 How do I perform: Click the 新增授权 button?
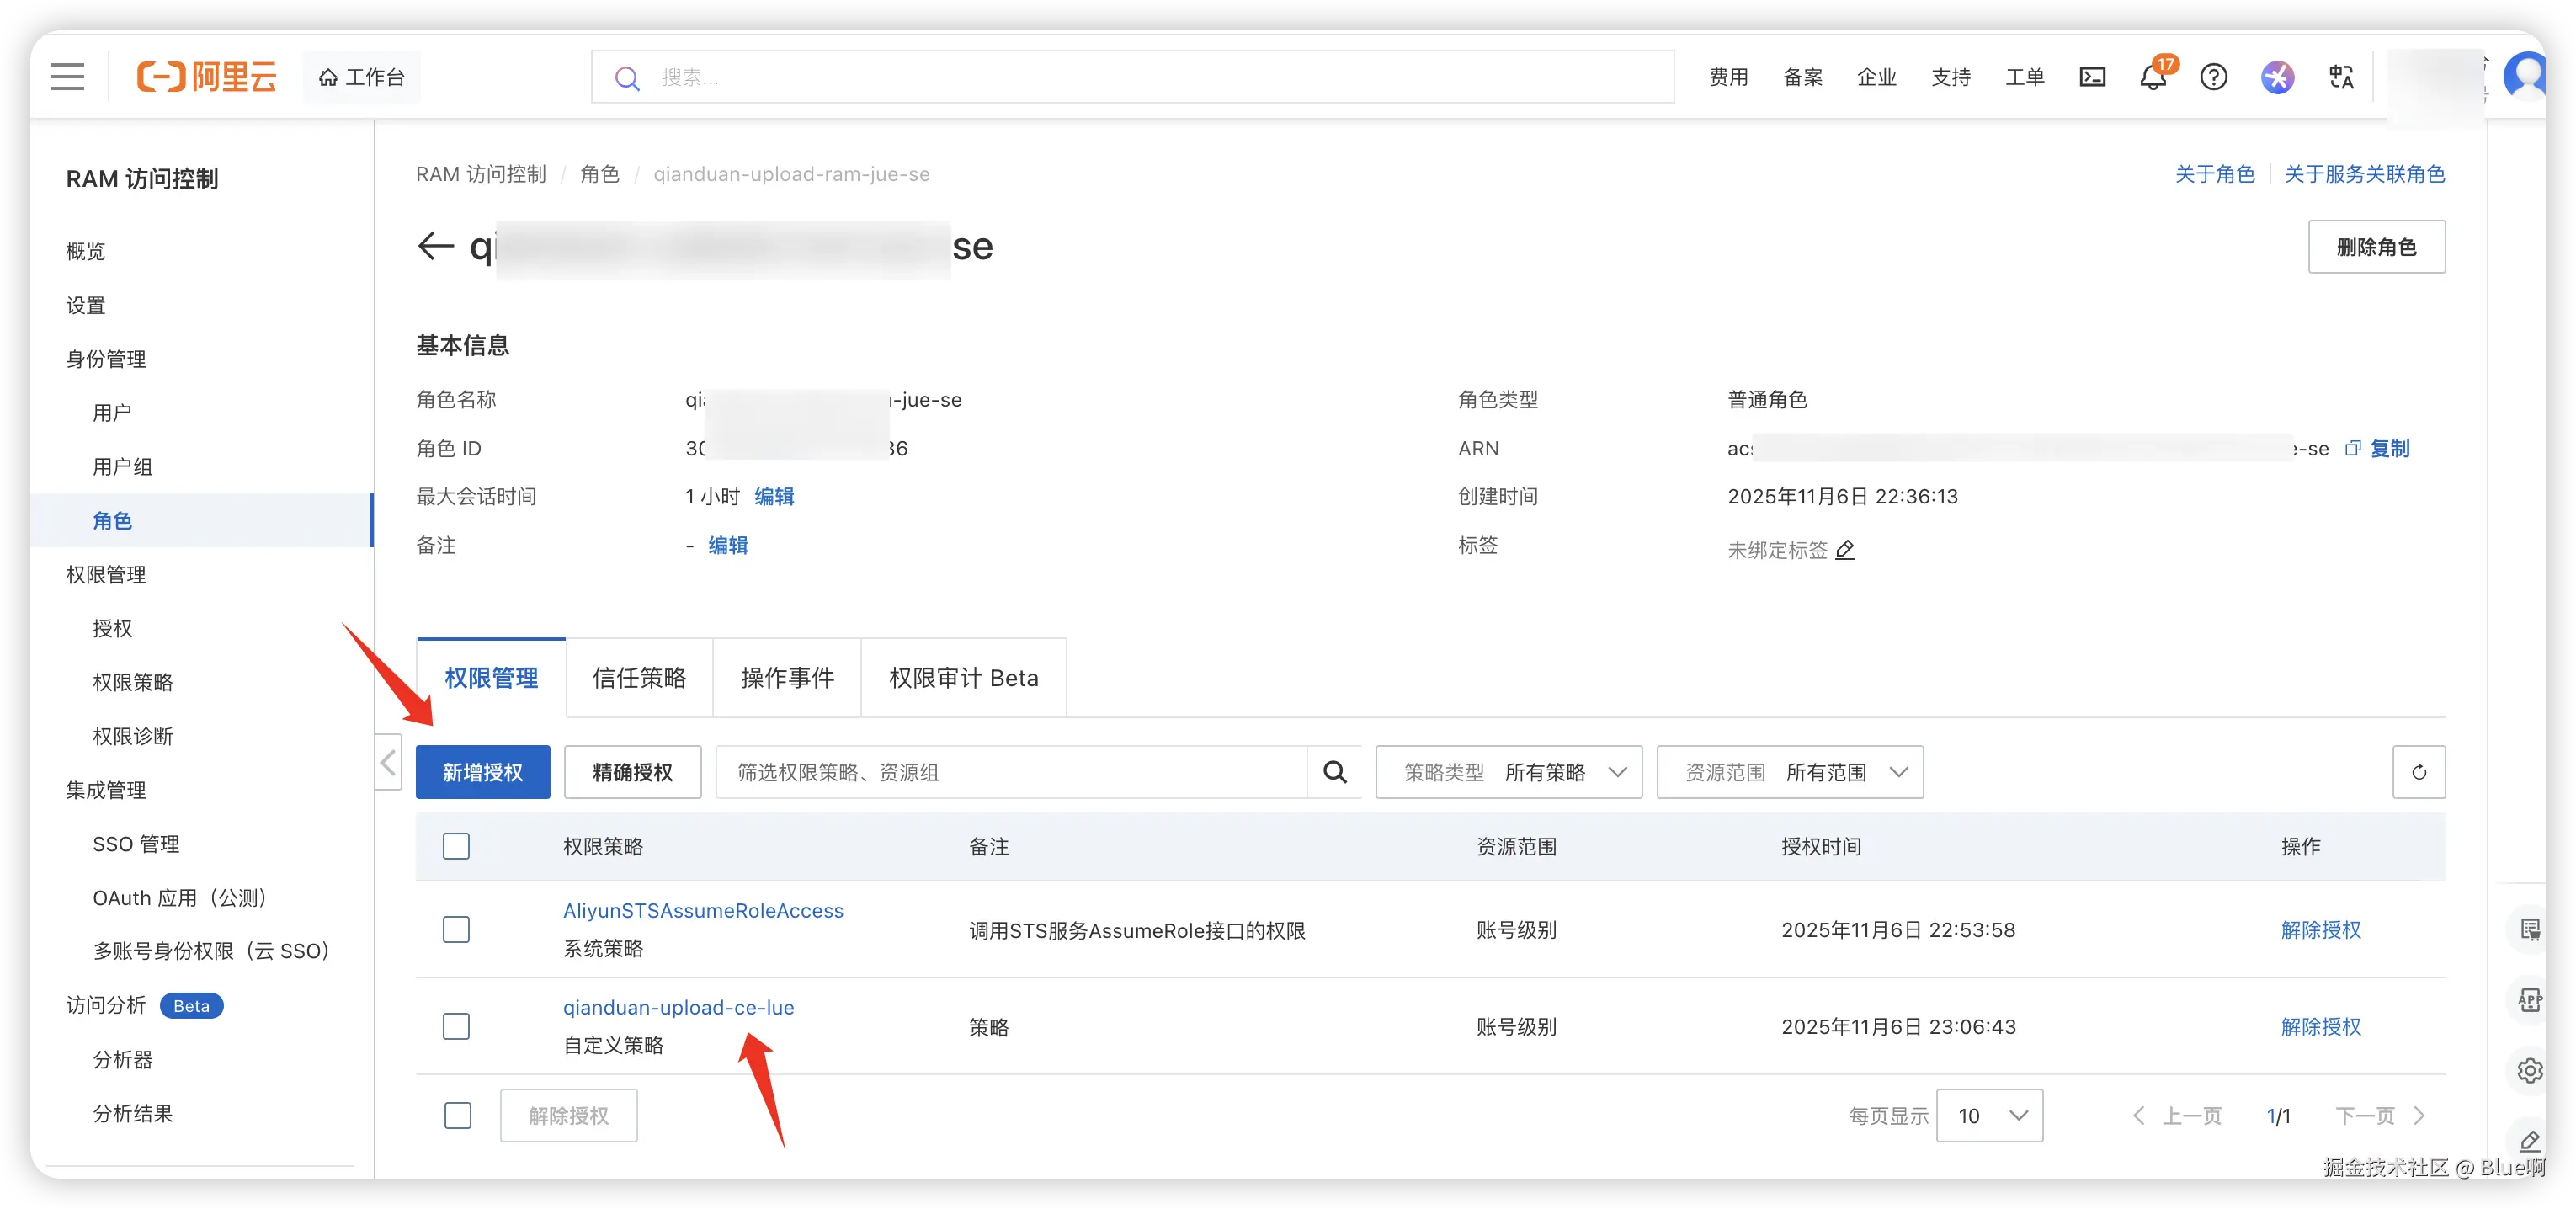(482, 772)
